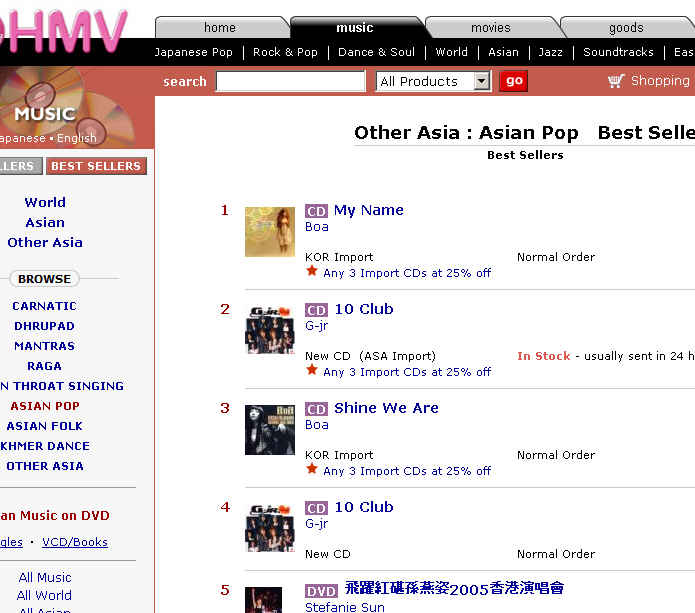Open the goods tab

626,27
